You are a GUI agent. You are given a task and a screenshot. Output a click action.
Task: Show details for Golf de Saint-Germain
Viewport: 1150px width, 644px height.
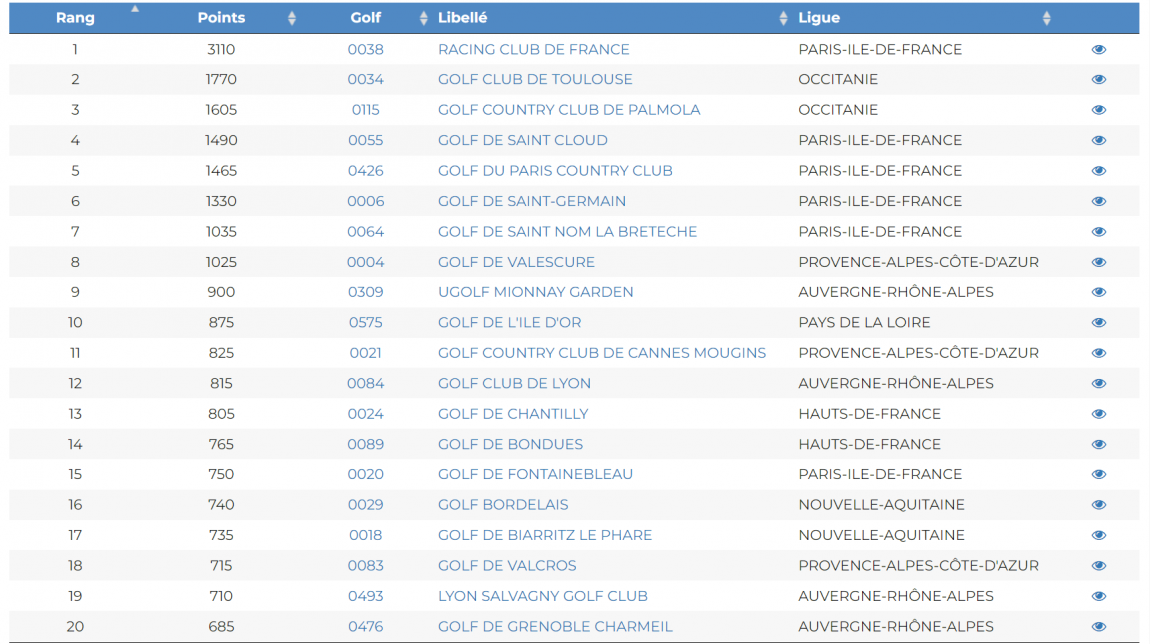click(1098, 201)
